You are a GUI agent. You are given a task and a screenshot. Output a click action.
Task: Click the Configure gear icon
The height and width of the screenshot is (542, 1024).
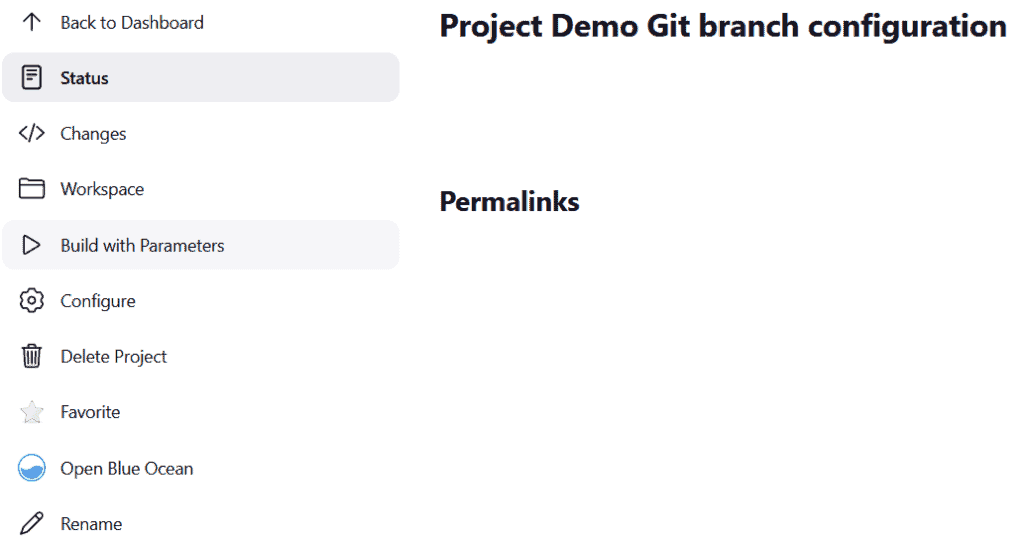tap(31, 300)
